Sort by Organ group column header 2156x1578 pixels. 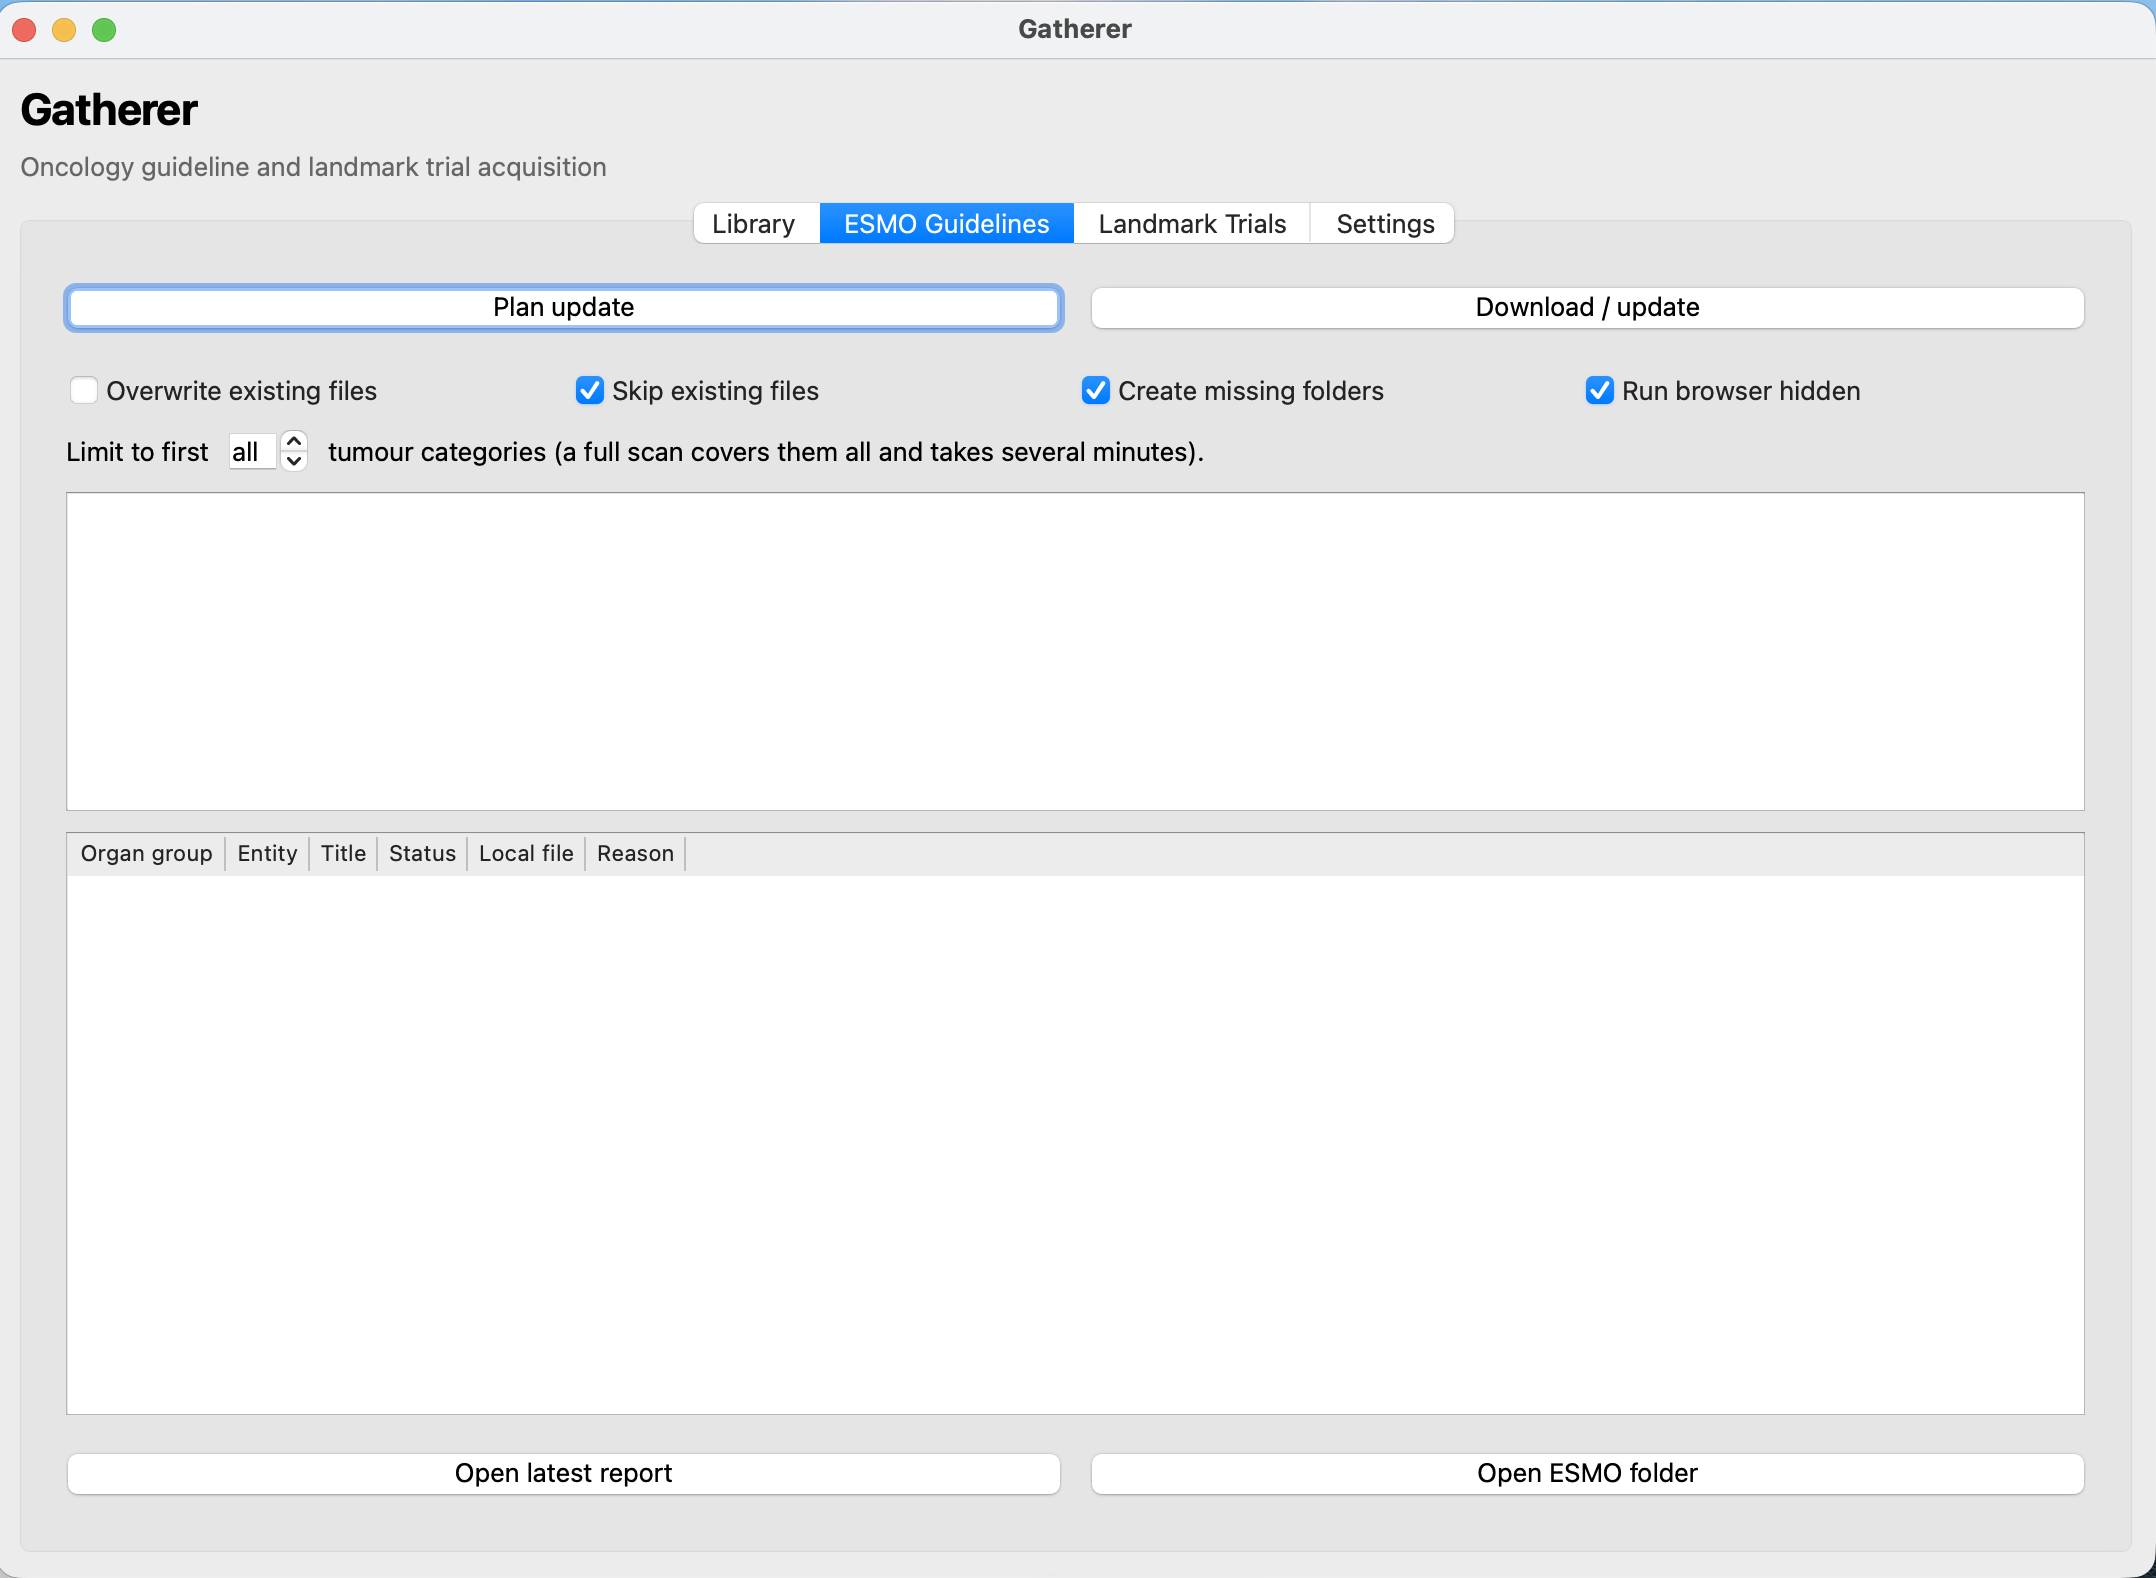[x=147, y=854]
